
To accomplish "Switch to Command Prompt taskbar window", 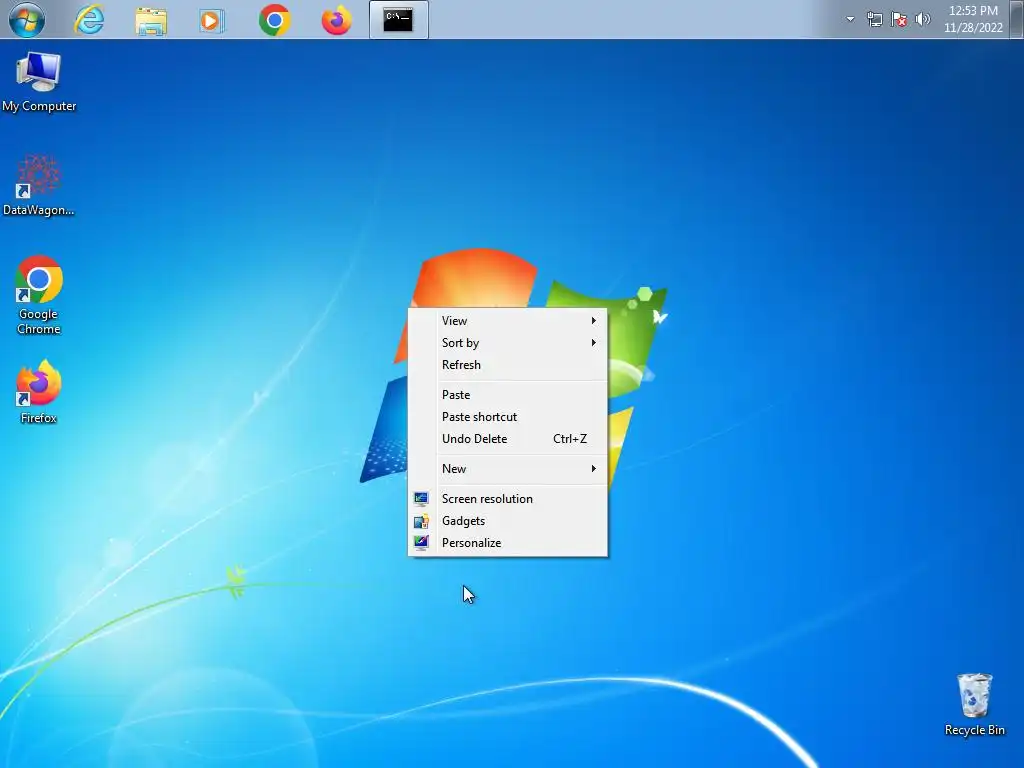I will [398, 20].
